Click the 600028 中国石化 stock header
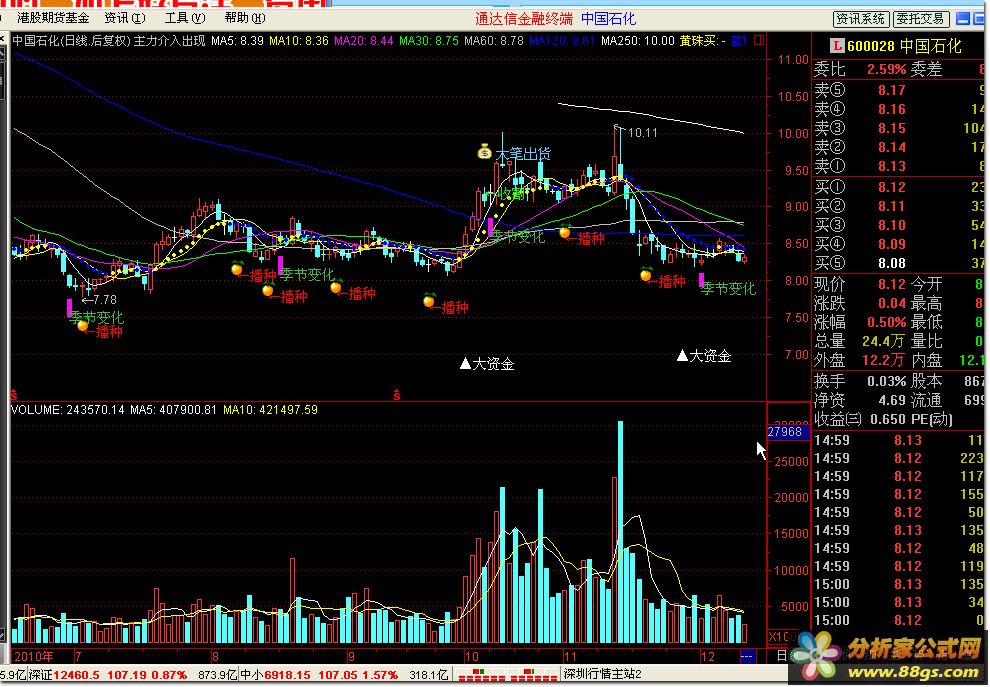This screenshot has height=687, width=990. [x=904, y=45]
